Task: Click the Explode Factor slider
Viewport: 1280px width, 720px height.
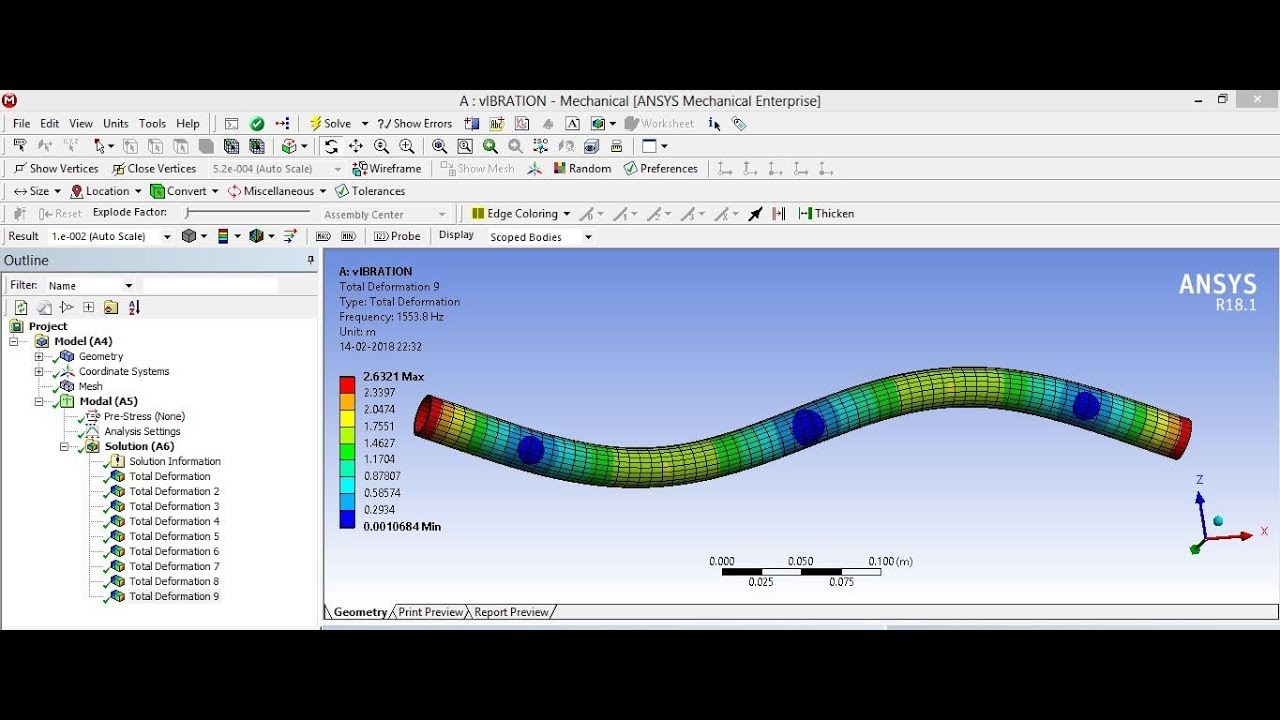Action: (x=247, y=213)
